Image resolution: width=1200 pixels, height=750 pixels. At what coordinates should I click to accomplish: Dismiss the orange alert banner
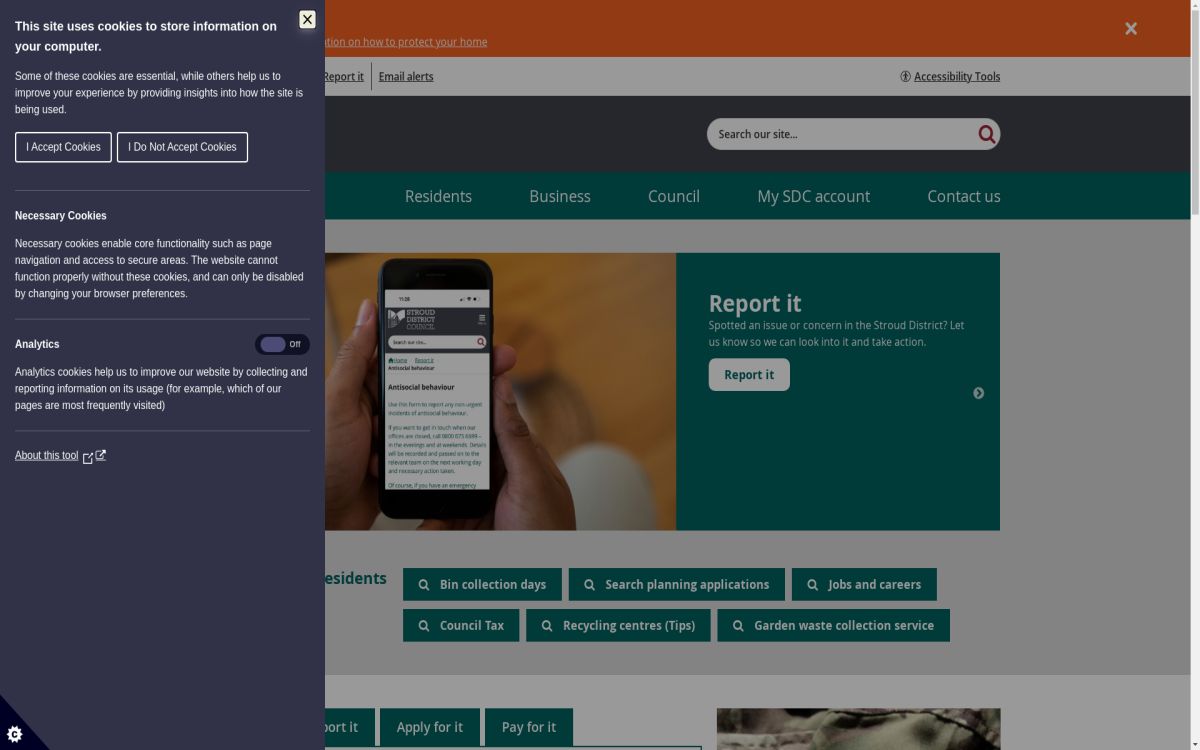1130,29
